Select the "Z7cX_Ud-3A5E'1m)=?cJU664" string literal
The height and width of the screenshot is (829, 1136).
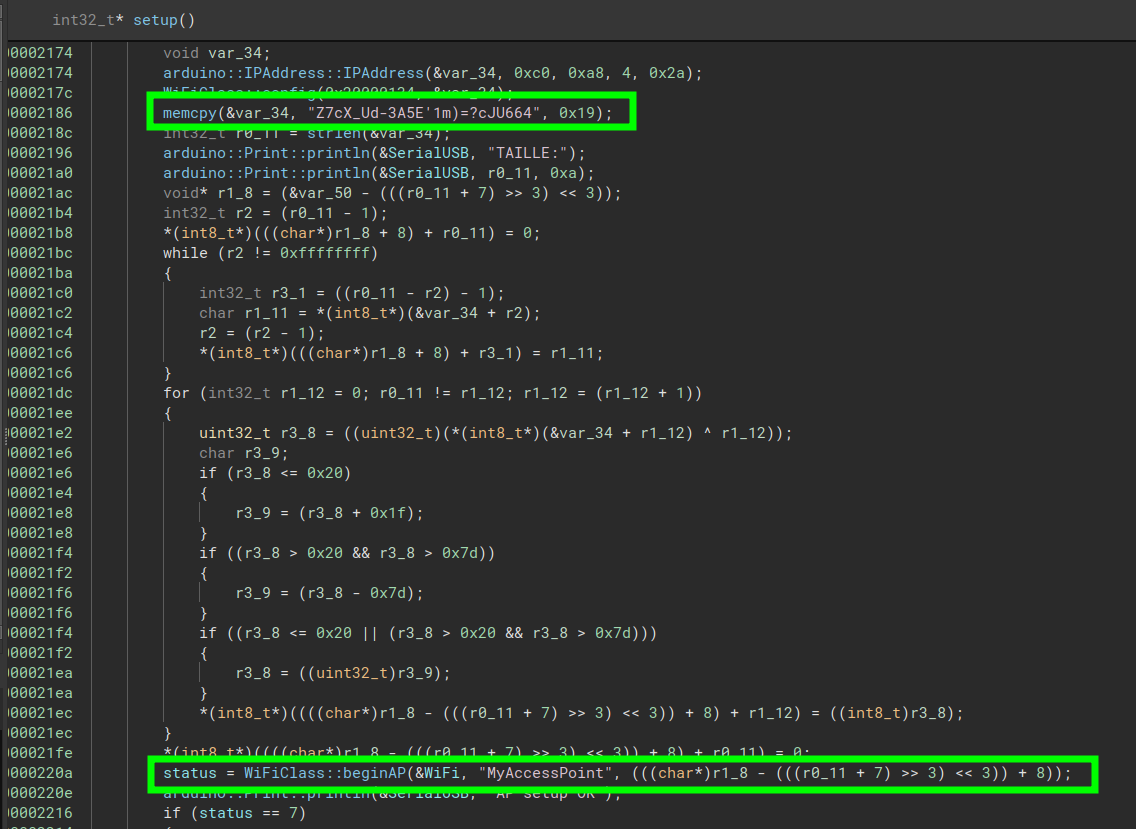424,113
